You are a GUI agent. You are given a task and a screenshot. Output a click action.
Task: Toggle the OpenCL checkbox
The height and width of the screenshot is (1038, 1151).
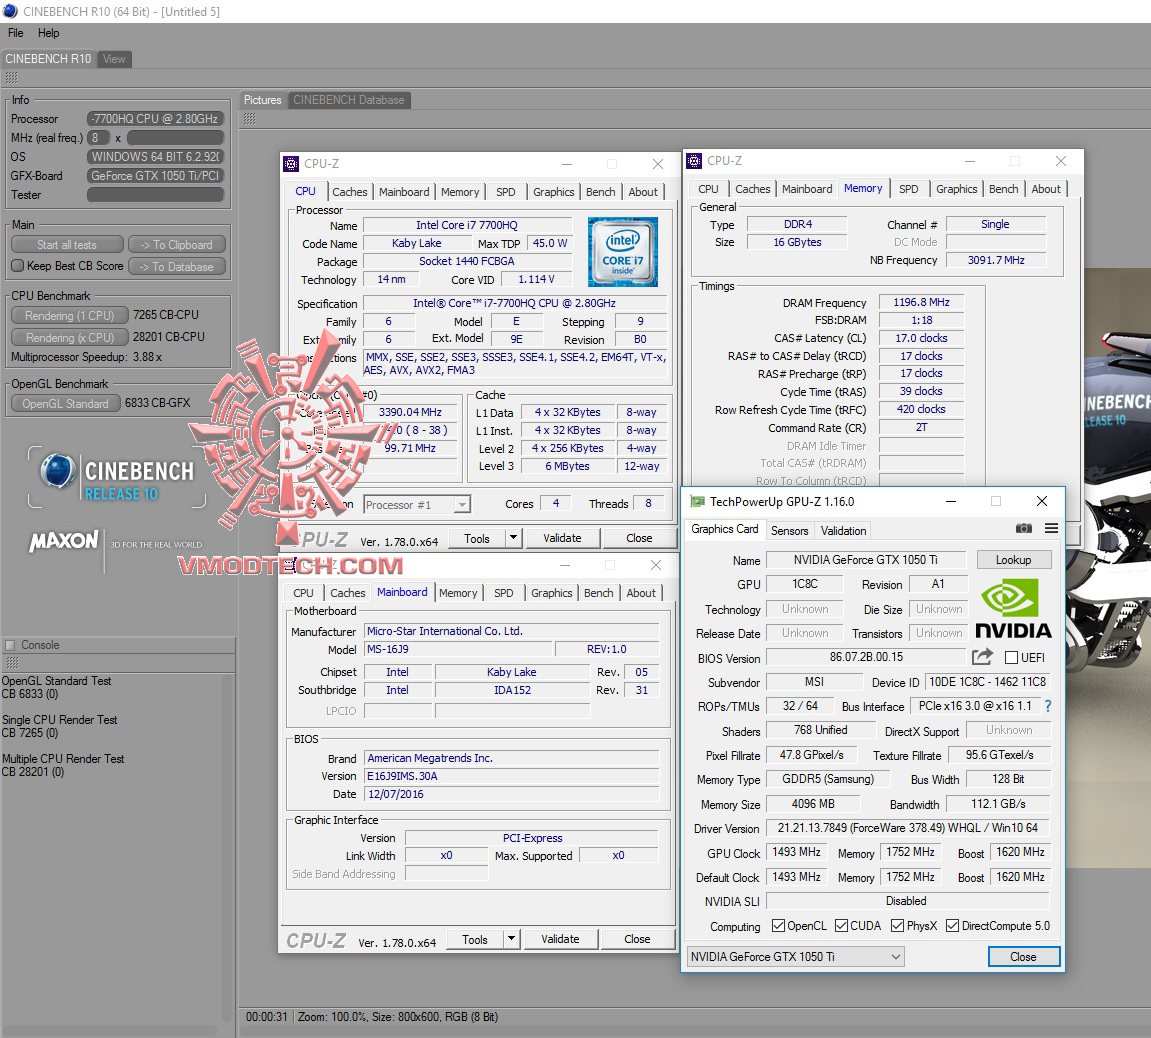coord(778,926)
